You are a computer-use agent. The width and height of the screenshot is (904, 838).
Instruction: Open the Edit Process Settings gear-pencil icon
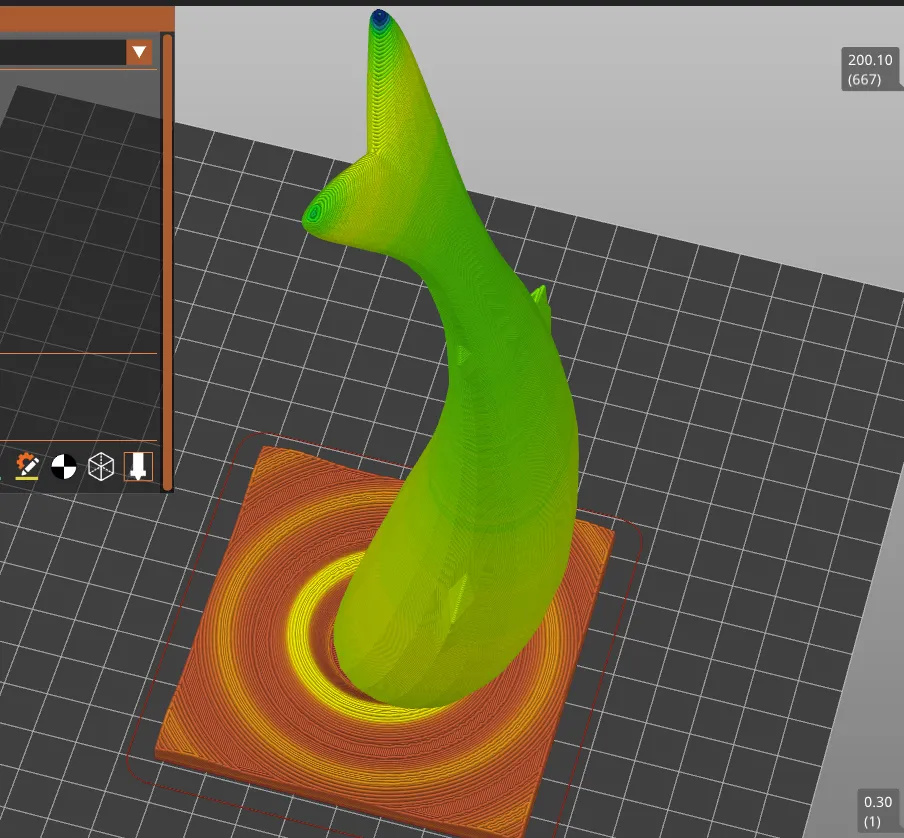(27, 463)
